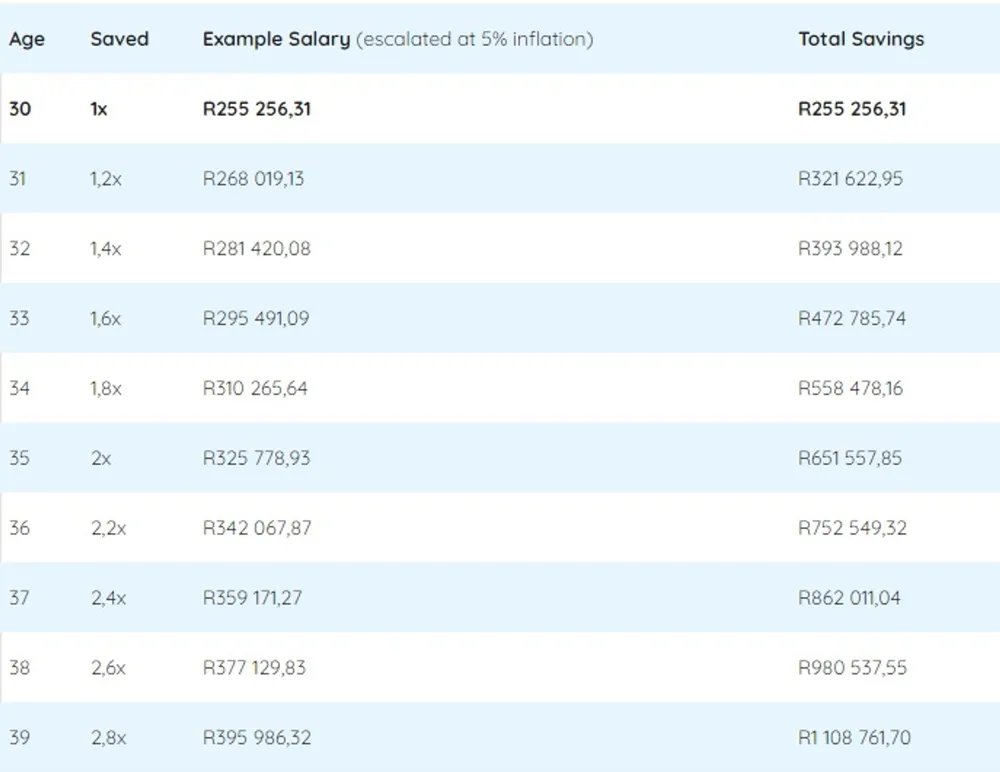The width and height of the screenshot is (1000, 772).
Task: Select the age 35 cell
Action: 19,457
